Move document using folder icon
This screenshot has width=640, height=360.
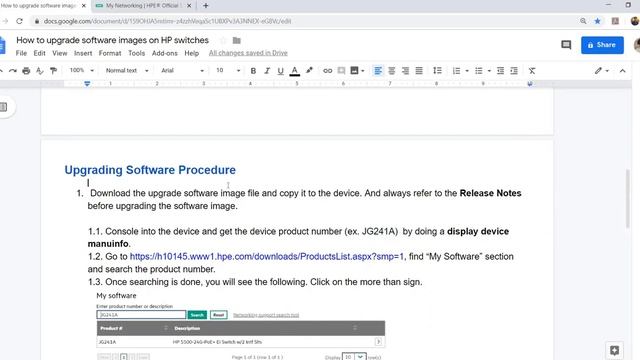tap(237, 40)
